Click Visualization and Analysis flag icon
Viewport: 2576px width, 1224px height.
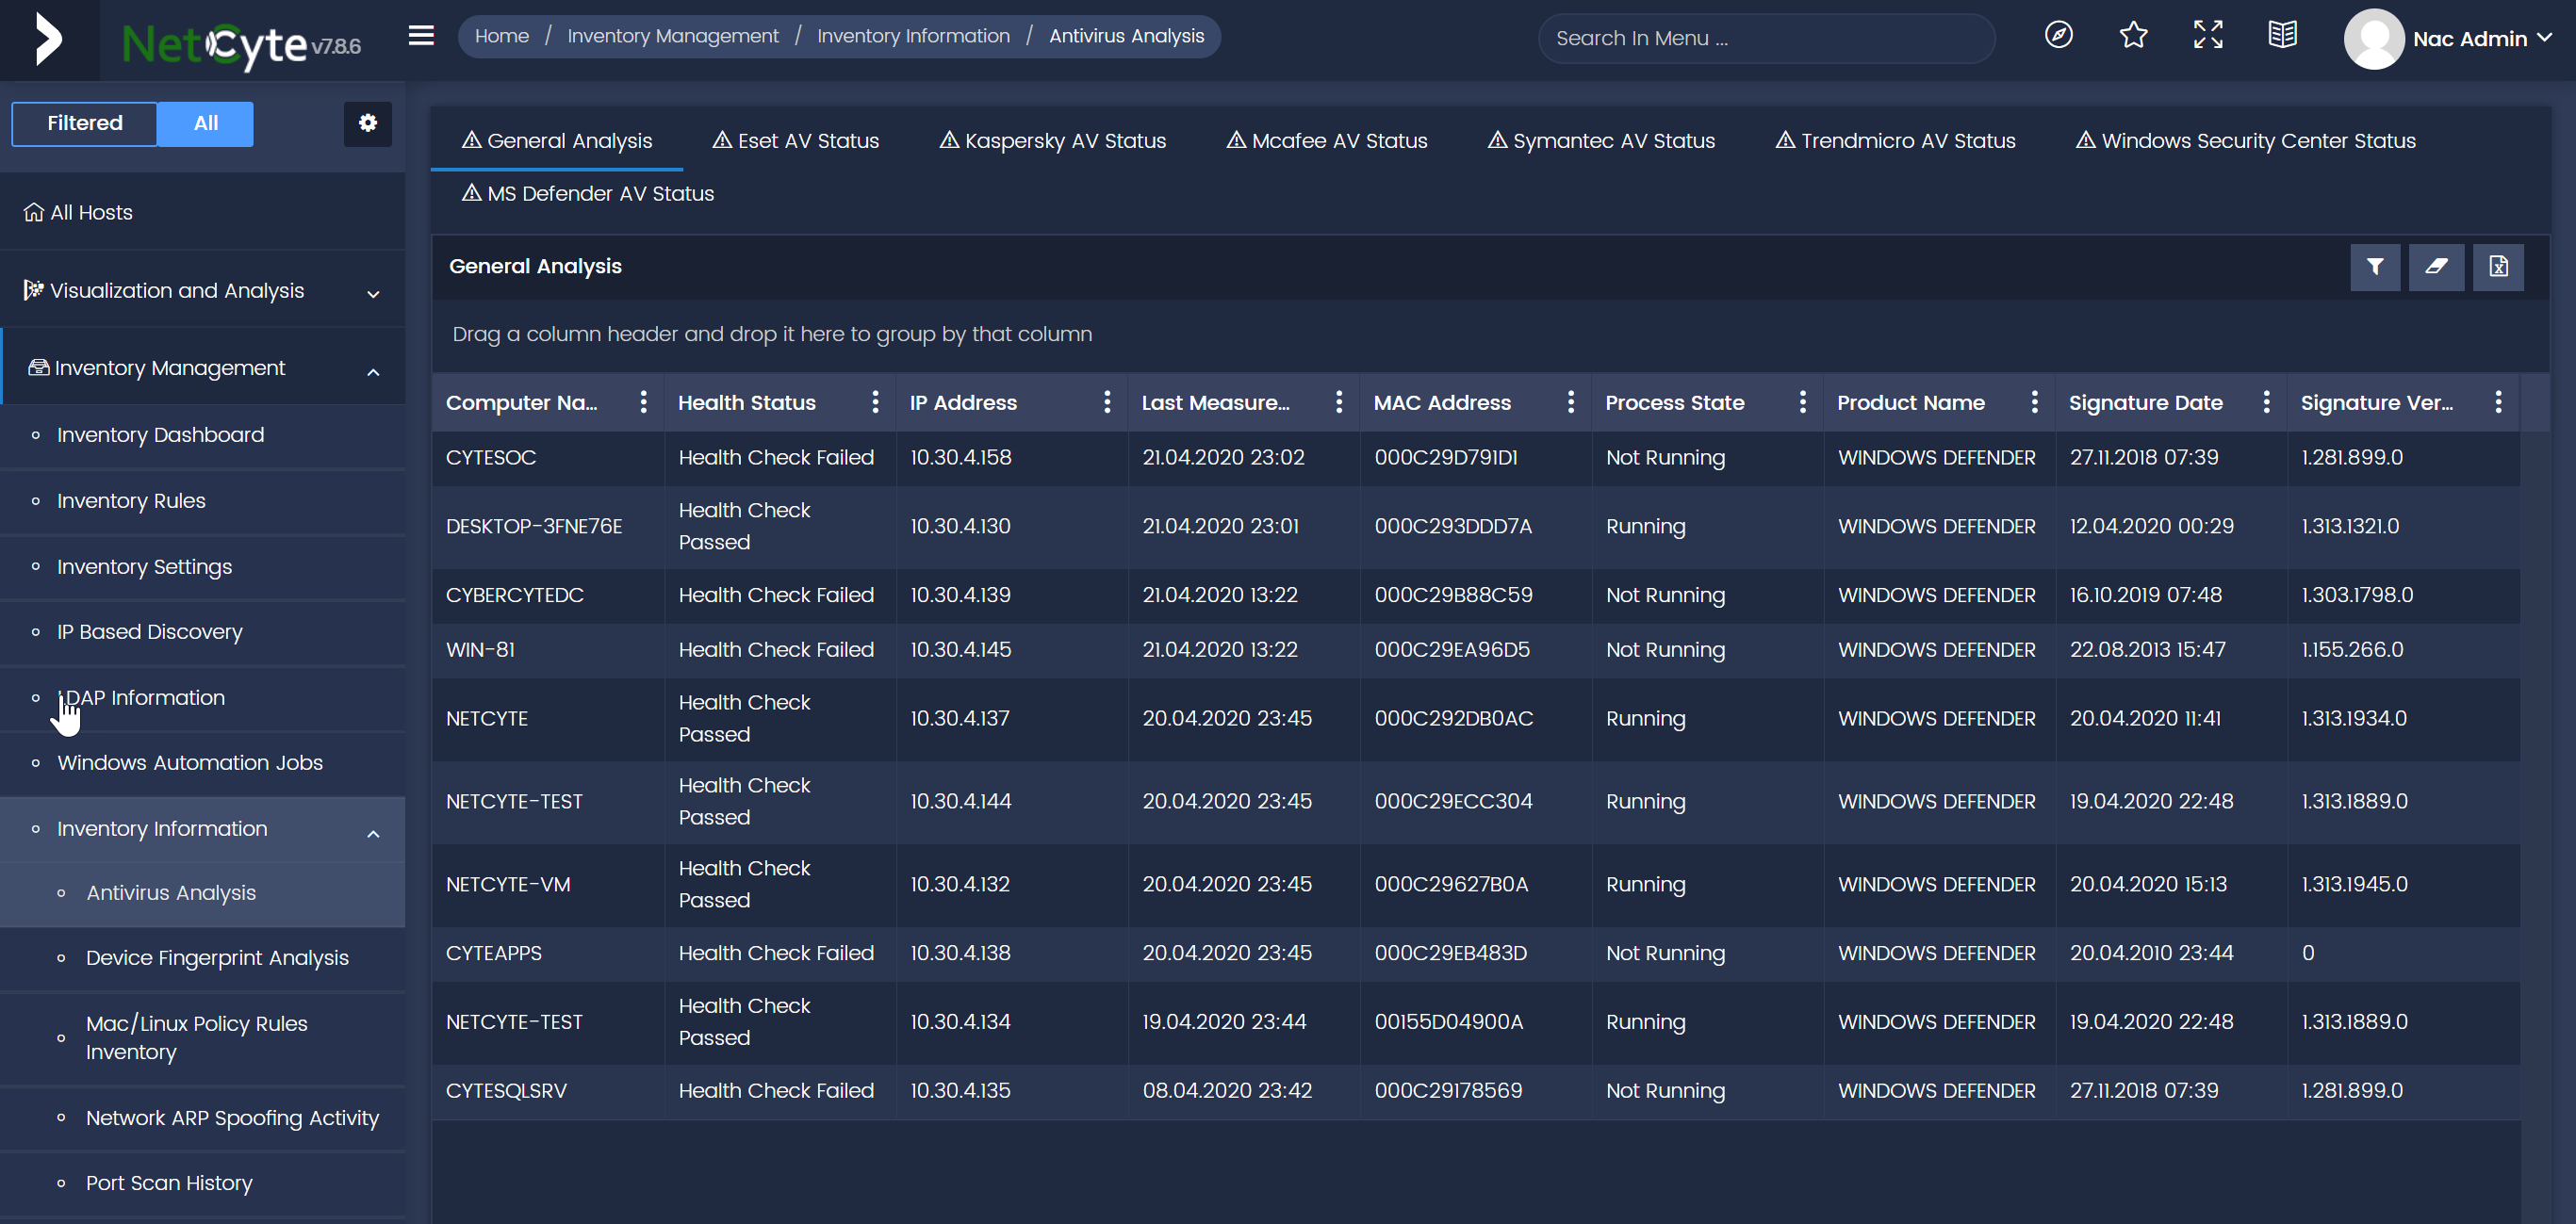pyautogui.click(x=34, y=290)
